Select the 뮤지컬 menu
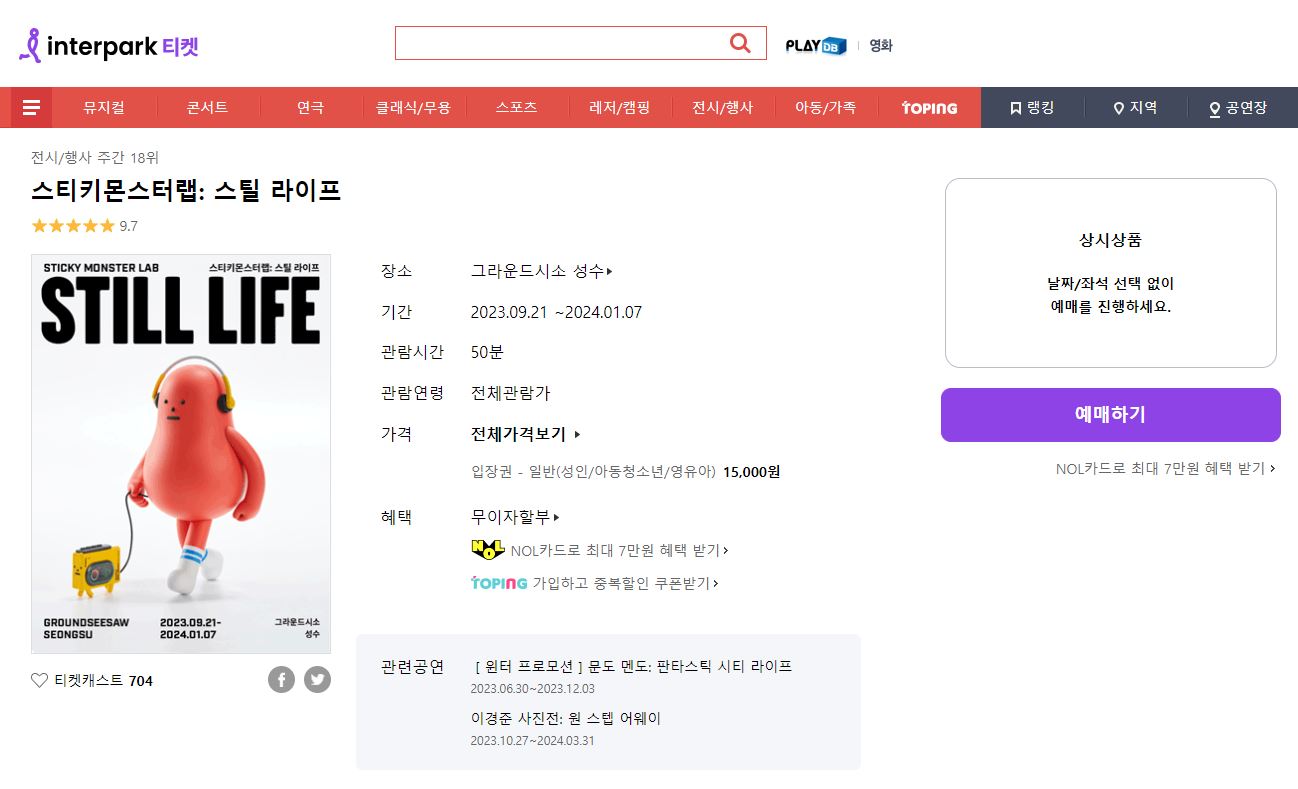1298x789 pixels. click(104, 108)
